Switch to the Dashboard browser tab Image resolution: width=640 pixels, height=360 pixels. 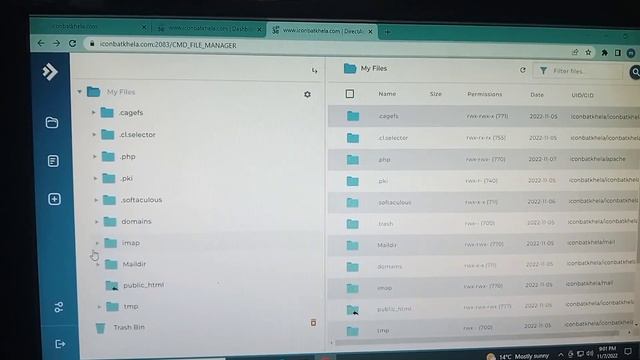(x=208, y=29)
